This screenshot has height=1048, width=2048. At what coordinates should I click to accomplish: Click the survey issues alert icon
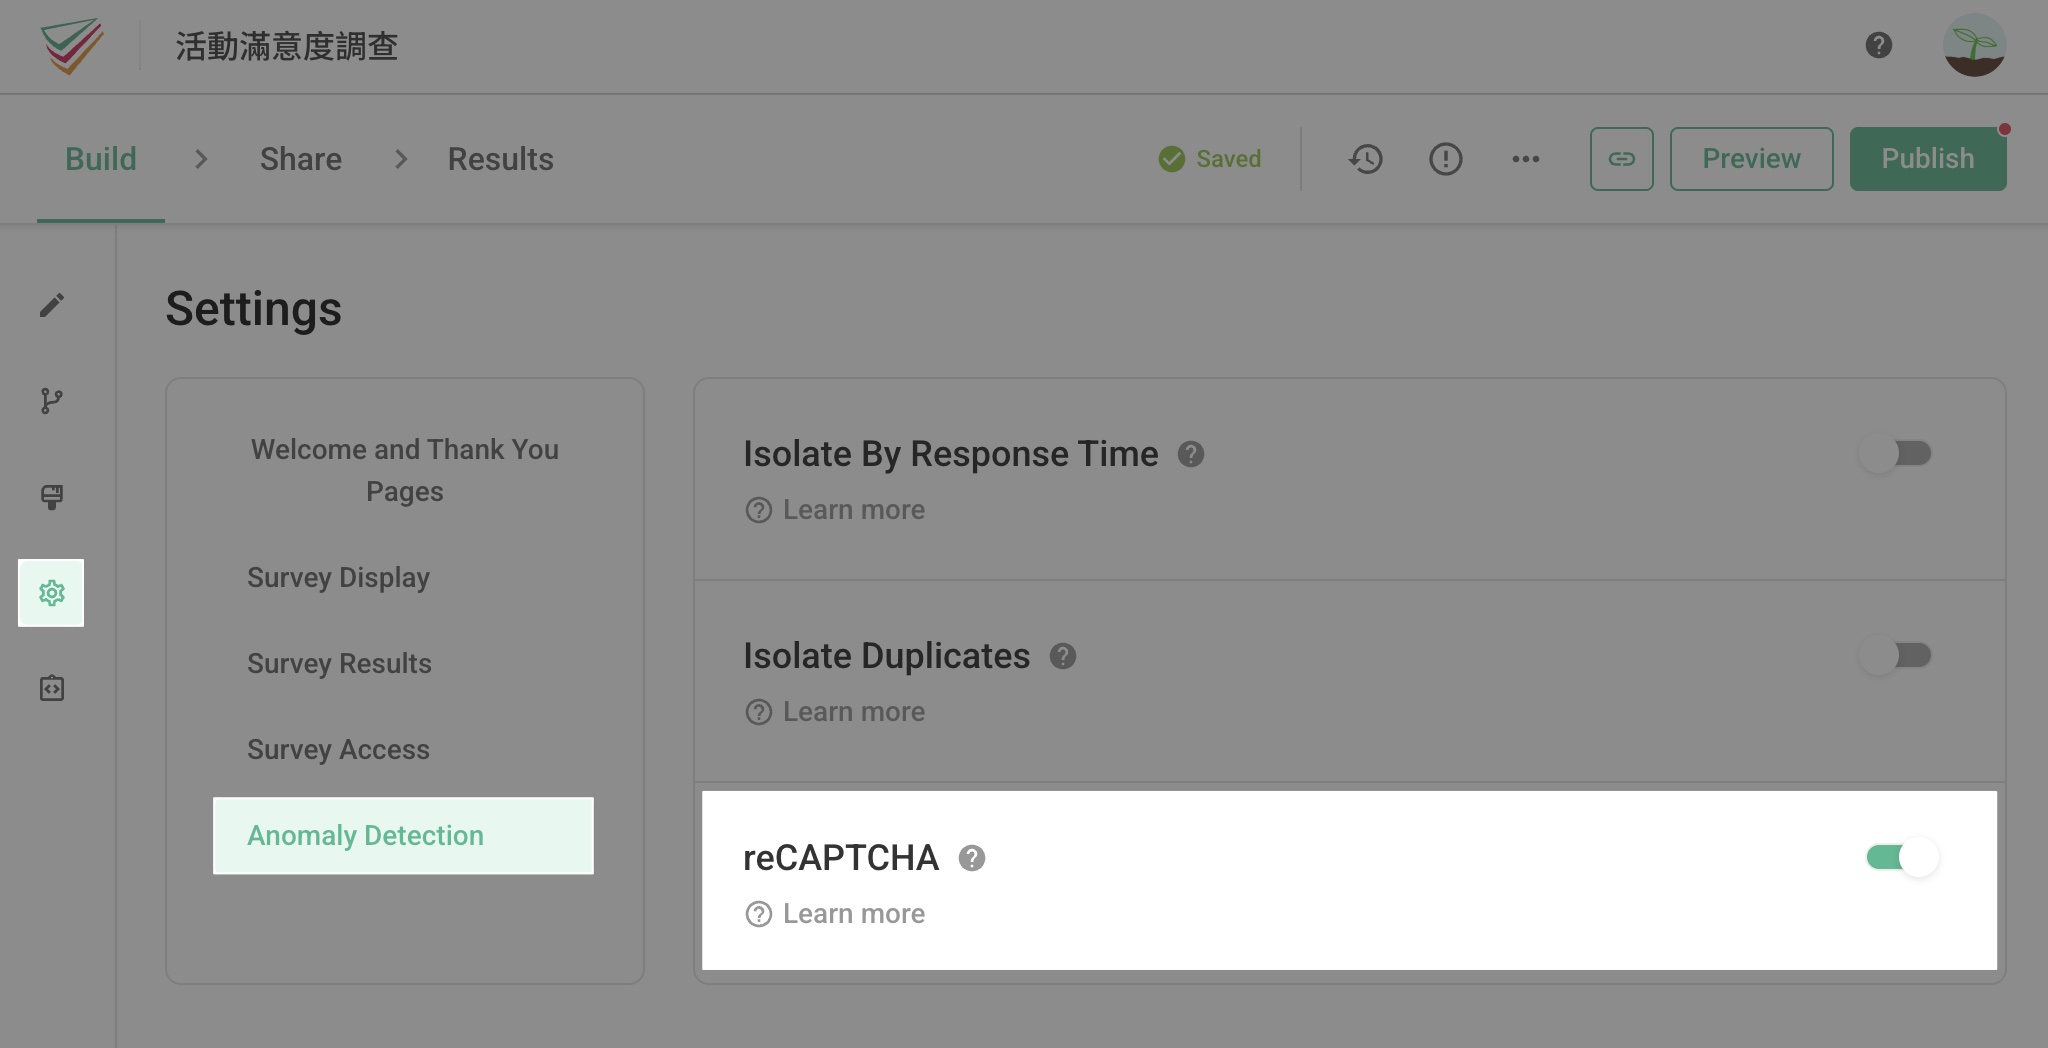[1445, 159]
